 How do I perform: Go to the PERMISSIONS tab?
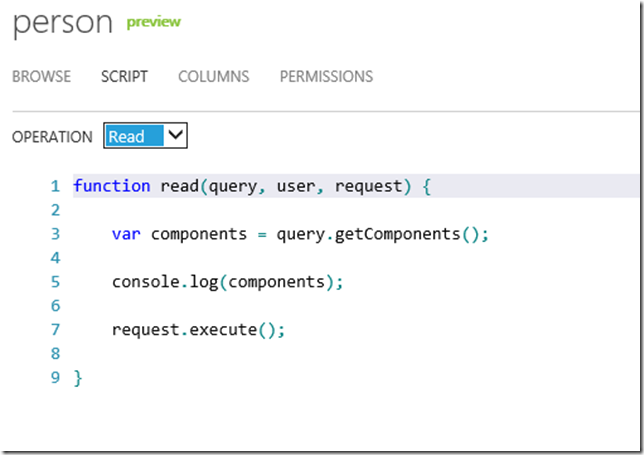point(327,76)
